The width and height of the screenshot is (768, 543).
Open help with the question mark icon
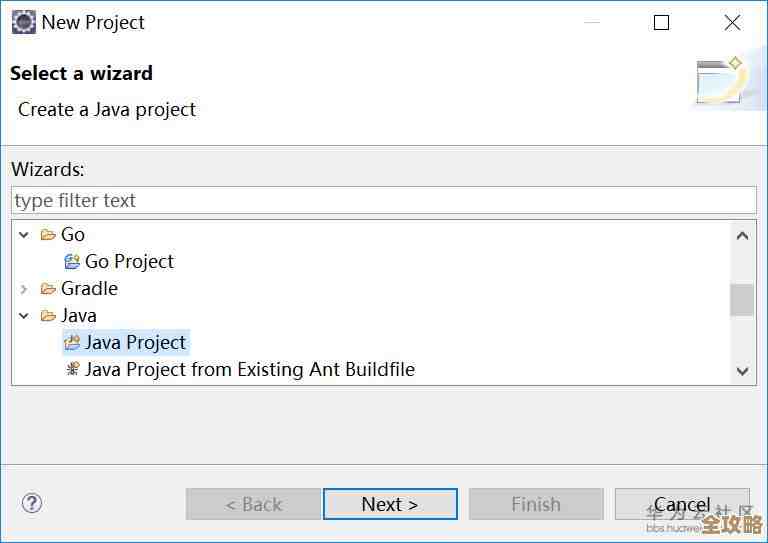[32, 503]
